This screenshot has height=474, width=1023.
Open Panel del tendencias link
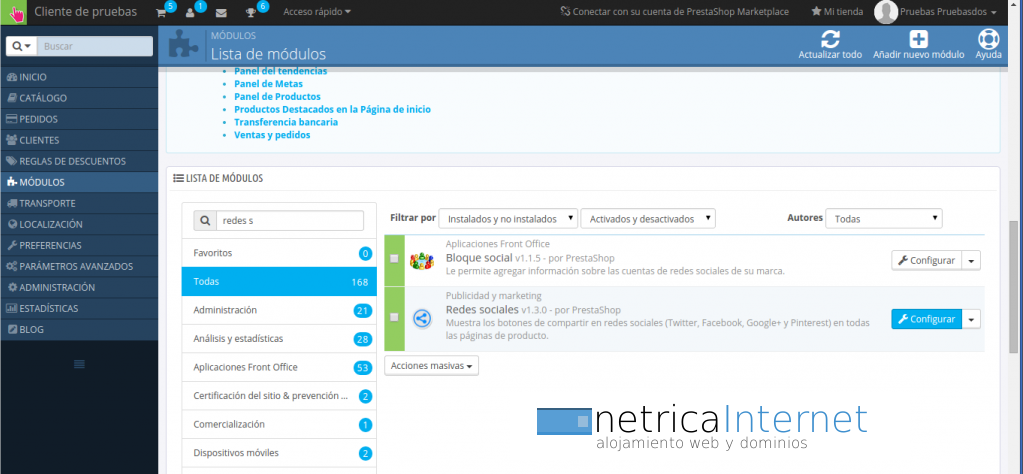tap(281, 71)
